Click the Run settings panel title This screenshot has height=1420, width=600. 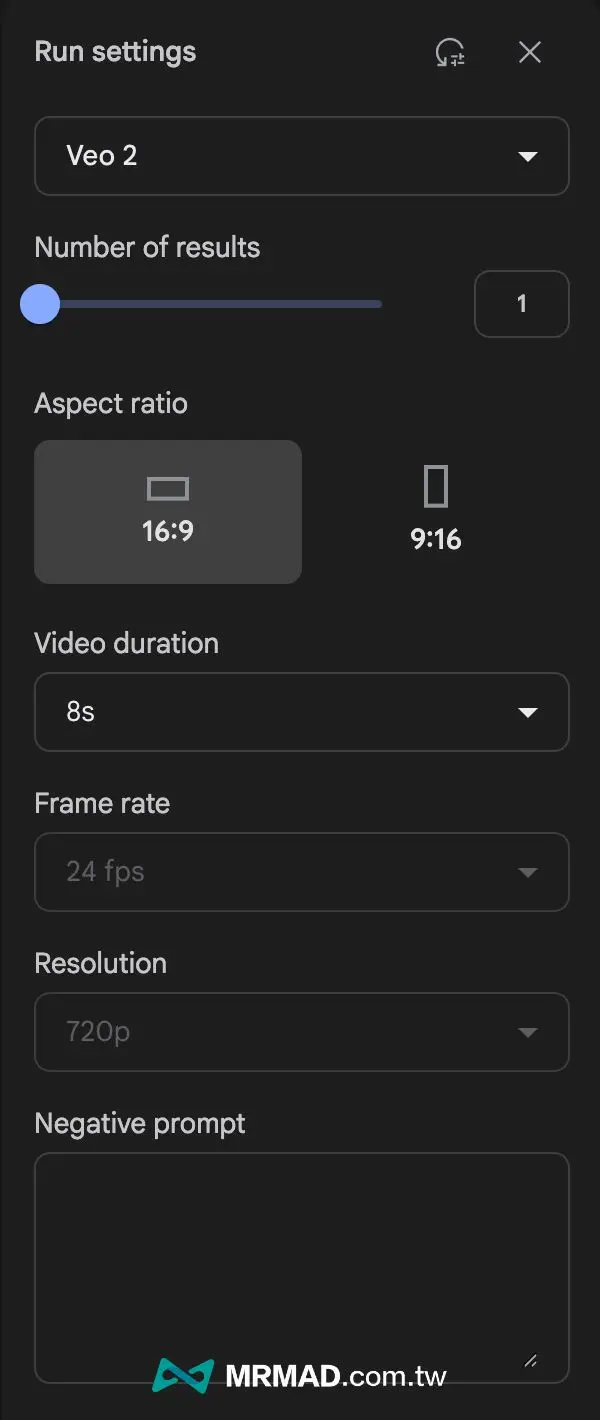tap(115, 52)
